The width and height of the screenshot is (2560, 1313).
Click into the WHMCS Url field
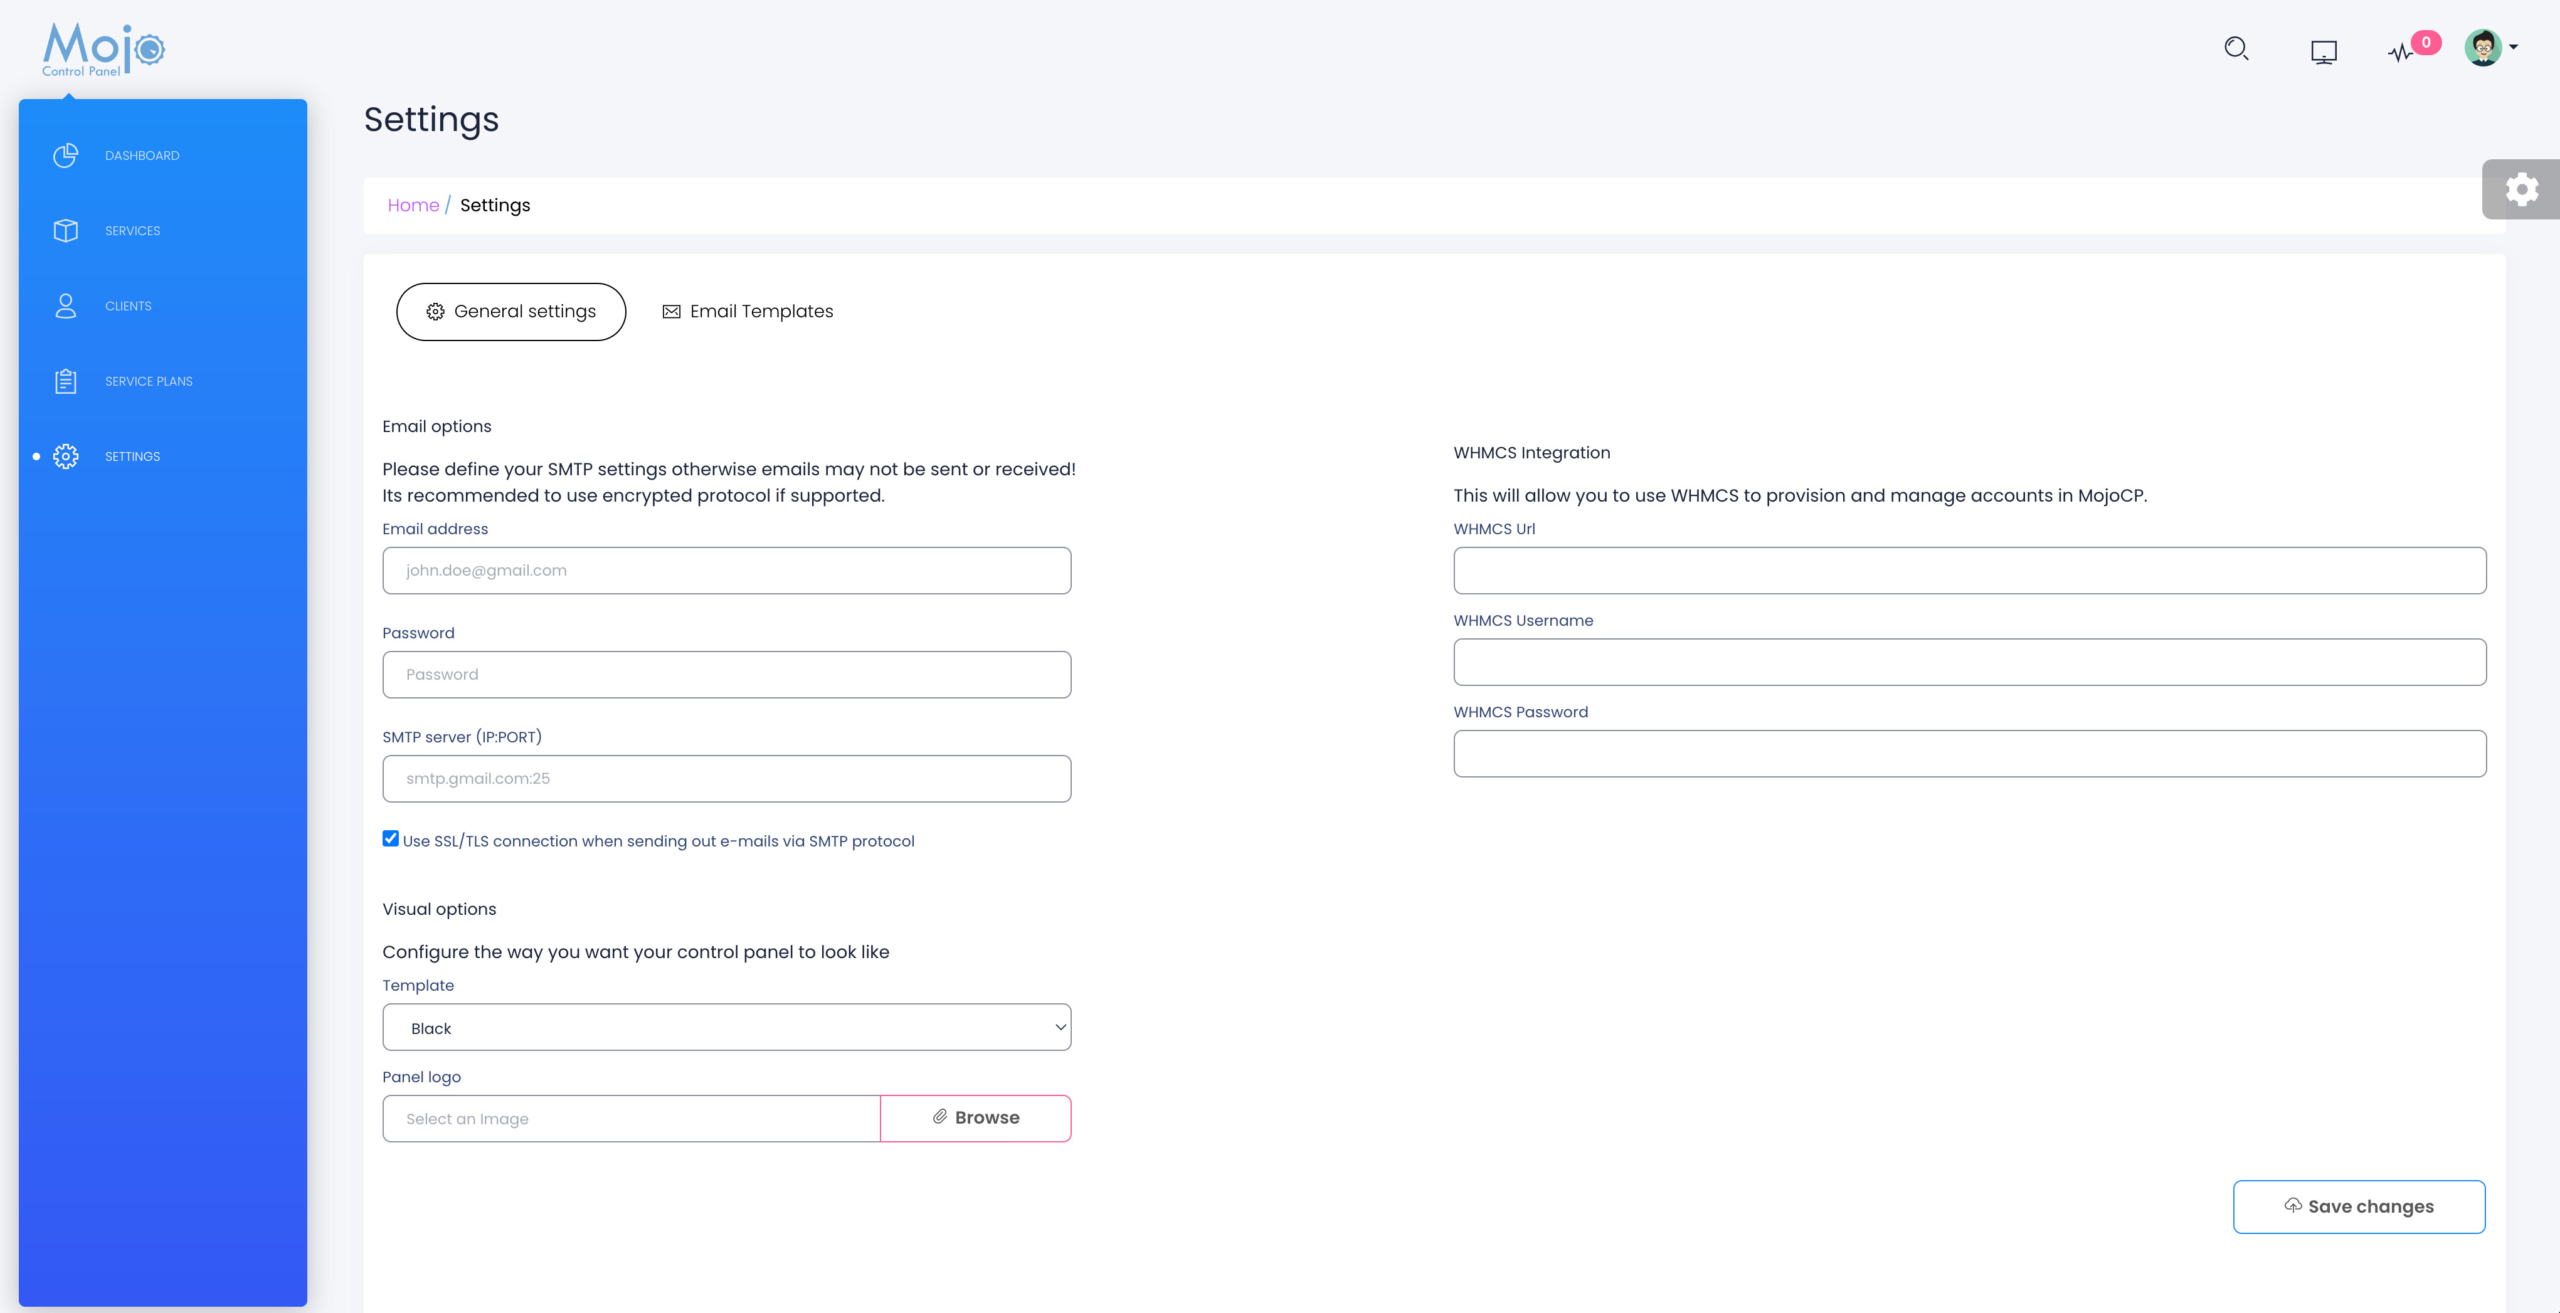click(1969, 570)
